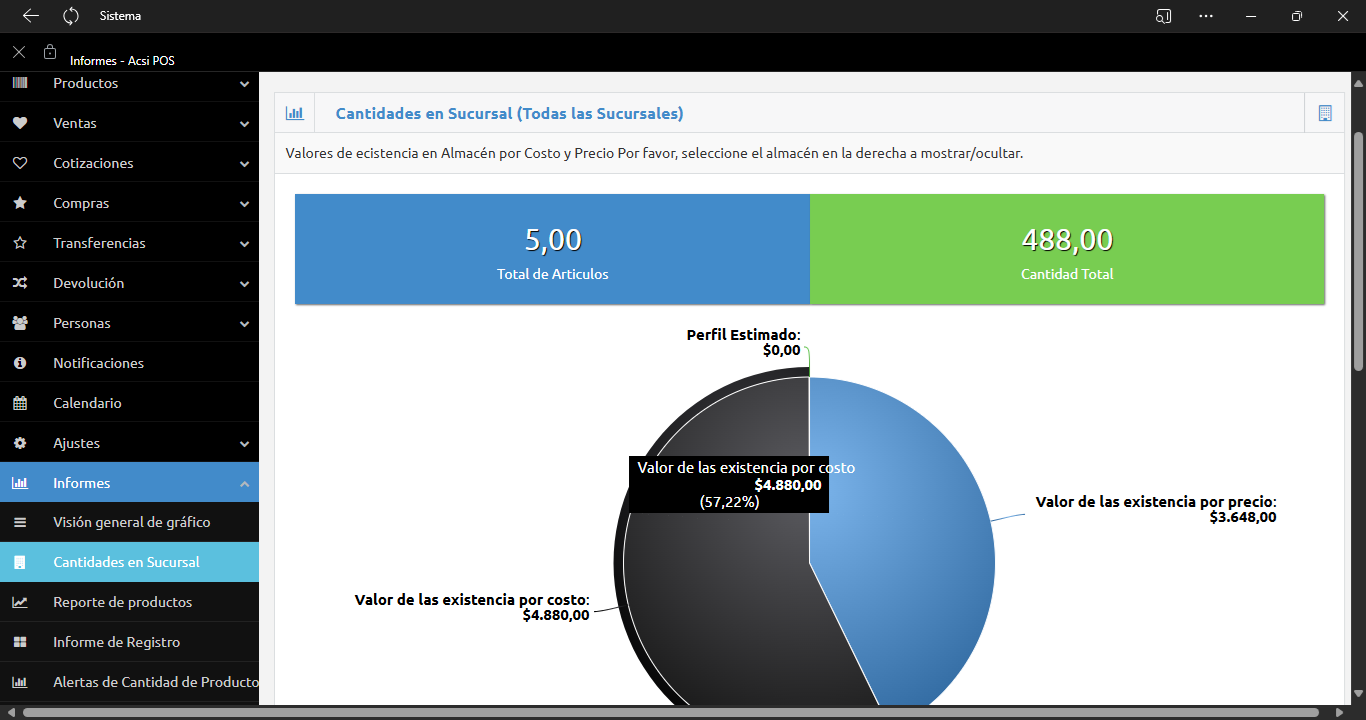This screenshot has width=1366, height=720.
Task: Click the people icon beside Personas
Action: coord(20,323)
